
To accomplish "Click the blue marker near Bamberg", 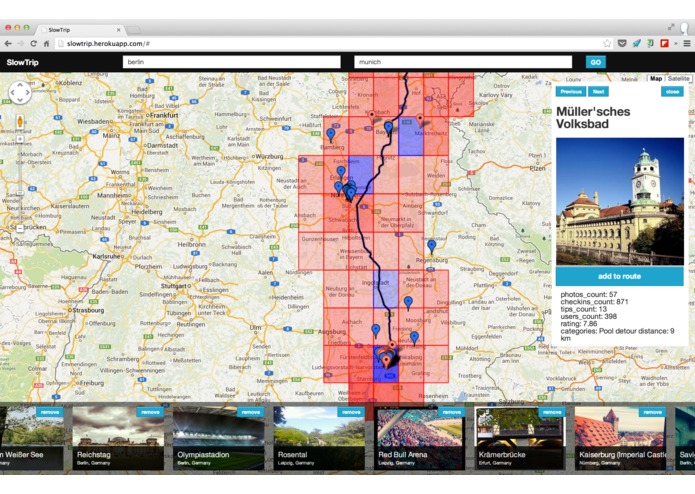I will pos(331,135).
